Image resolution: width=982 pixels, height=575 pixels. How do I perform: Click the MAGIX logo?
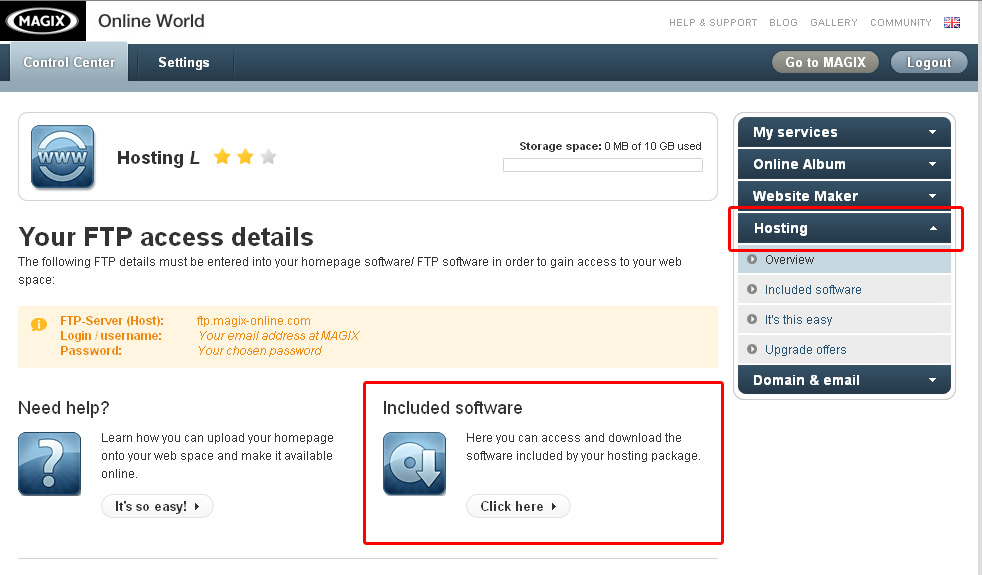click(x=42, y=21)
